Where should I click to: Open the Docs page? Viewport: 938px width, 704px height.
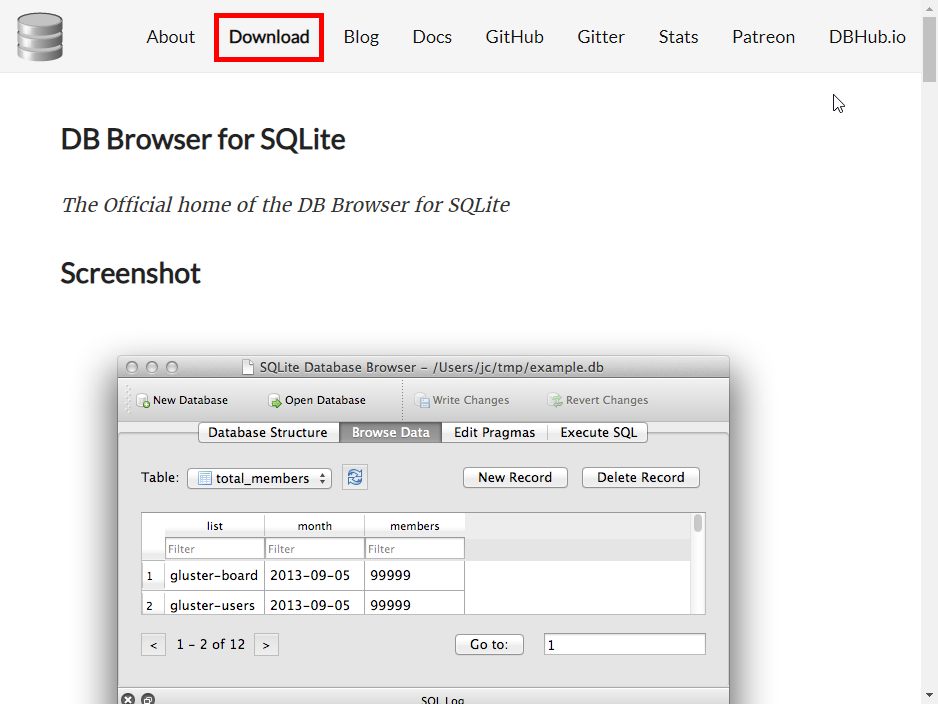point(432,37)
